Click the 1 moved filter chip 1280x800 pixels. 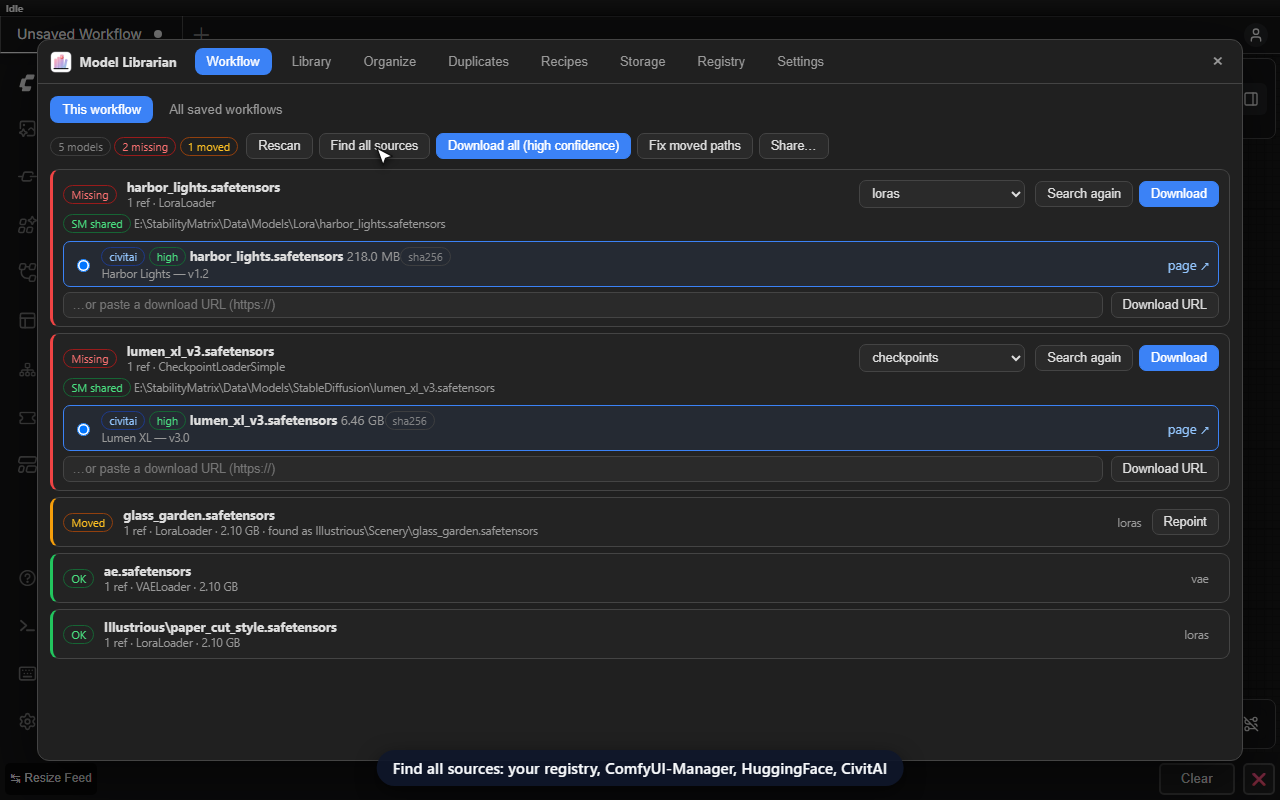[210, 147]
